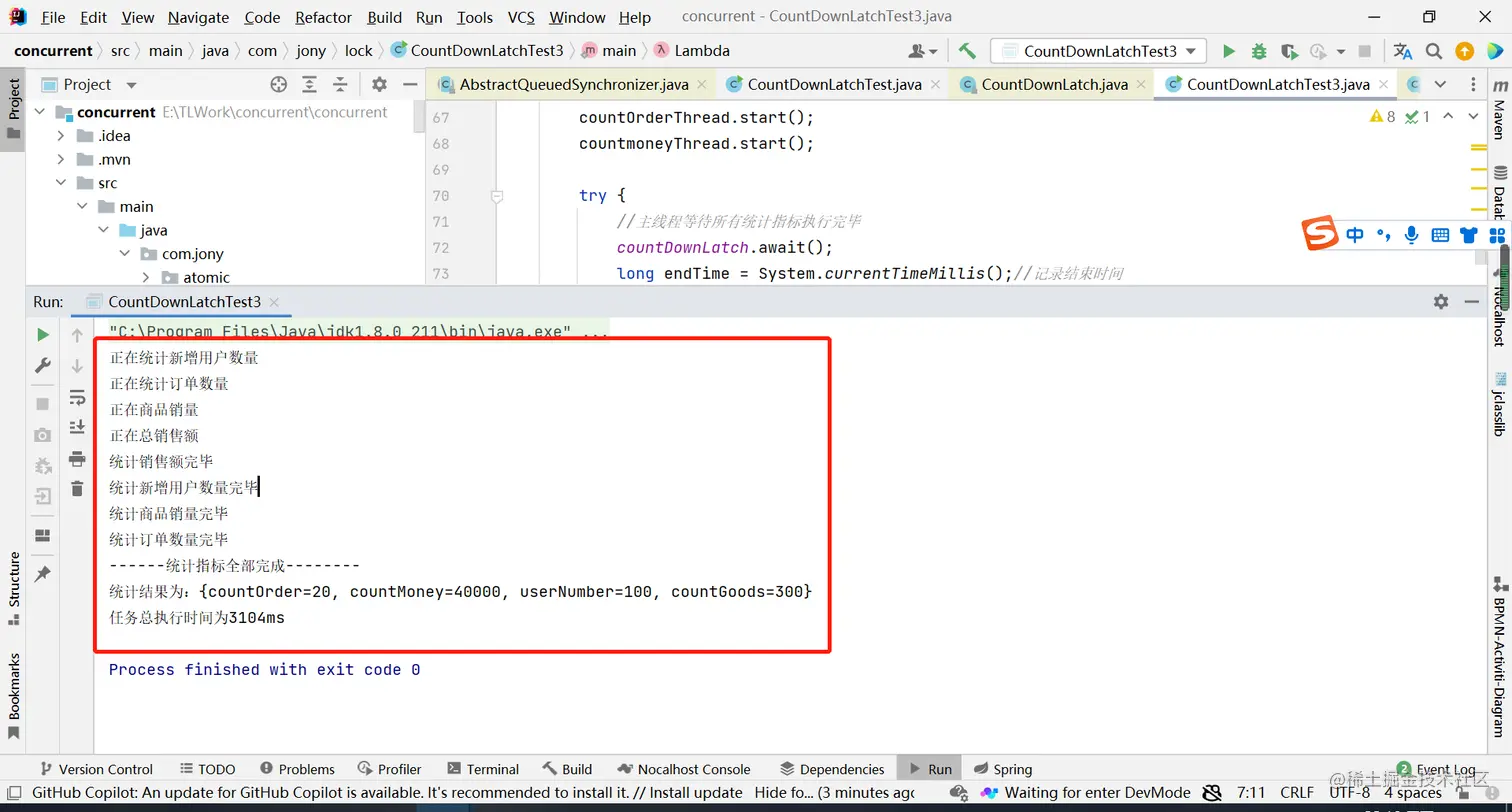Open the VCS menu
The height and width of the screenshot is (812, 1512).
(x=521, y=17)
